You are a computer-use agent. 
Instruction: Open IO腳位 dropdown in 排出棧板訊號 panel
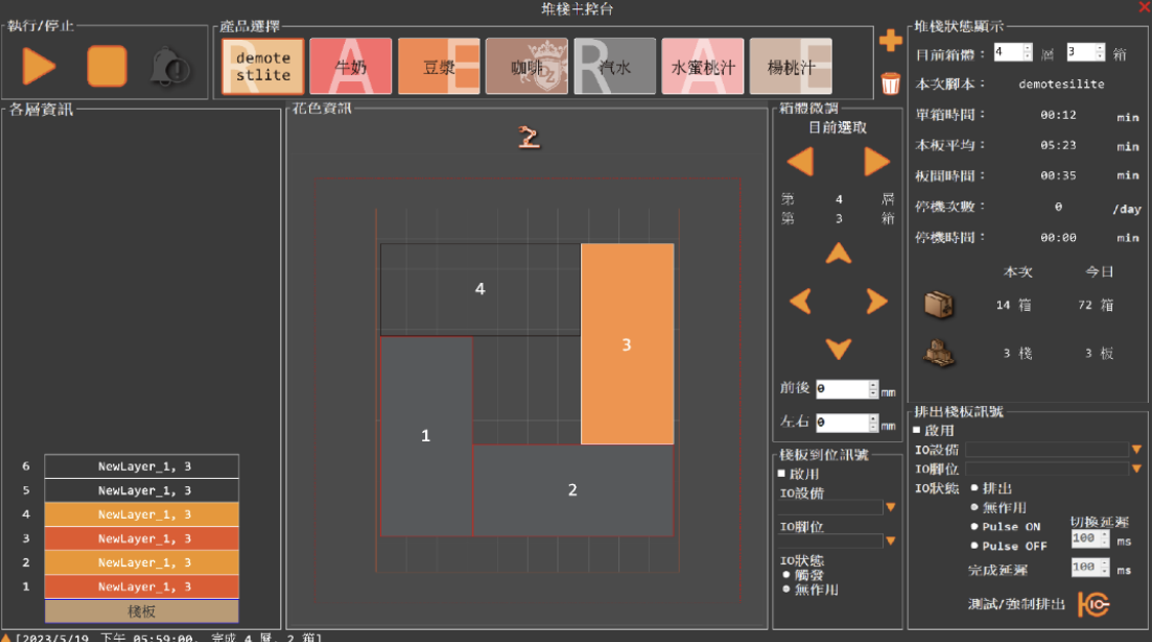point(1136,469)
